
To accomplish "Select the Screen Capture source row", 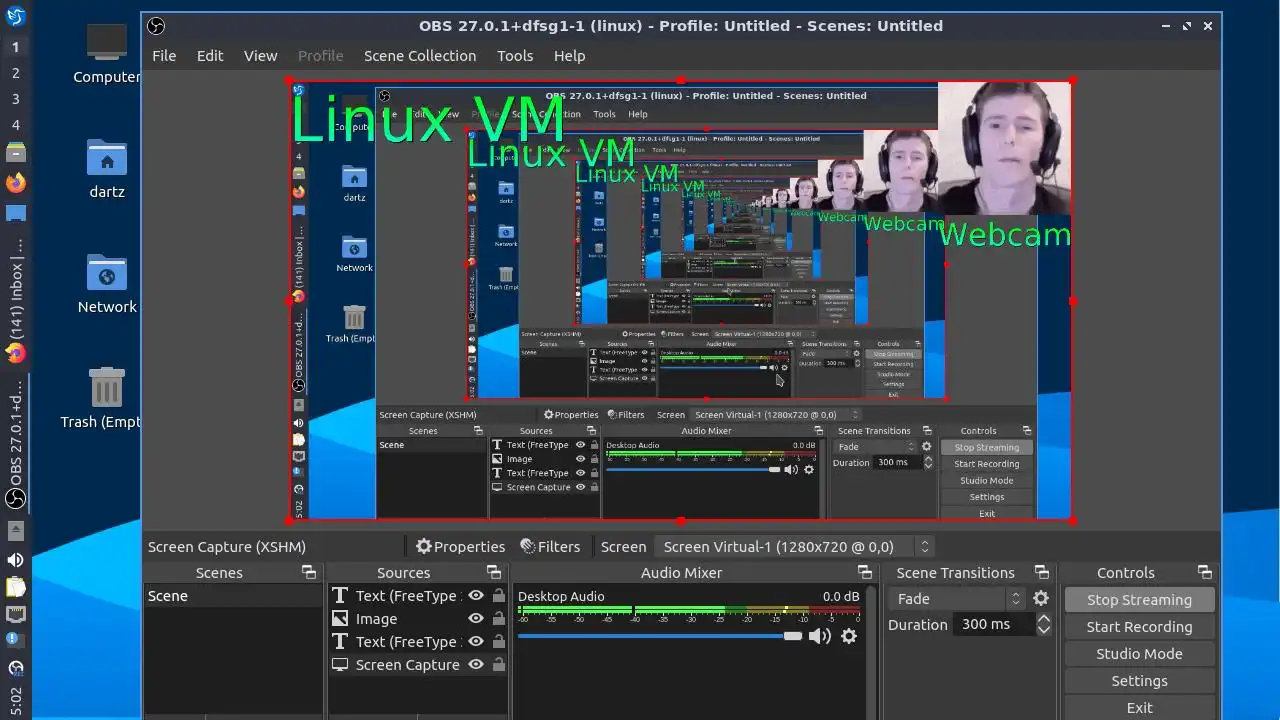I will [418, 664].
